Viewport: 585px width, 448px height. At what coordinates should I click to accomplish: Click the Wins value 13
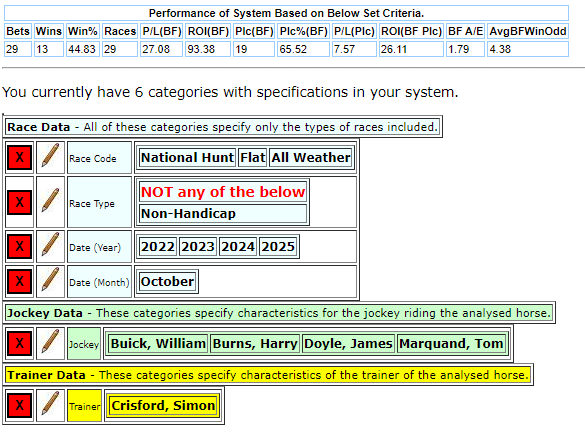49,49
